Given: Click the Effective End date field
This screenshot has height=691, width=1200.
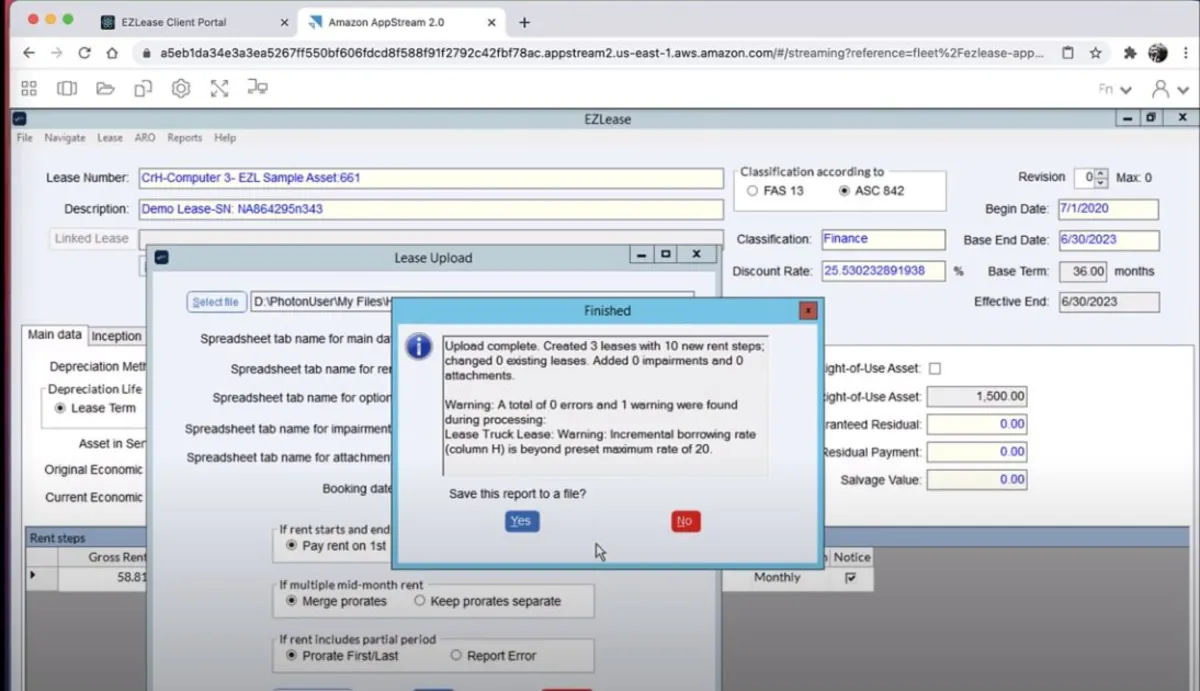Looking at the screenshot, I should click(x=1109, y=302).
